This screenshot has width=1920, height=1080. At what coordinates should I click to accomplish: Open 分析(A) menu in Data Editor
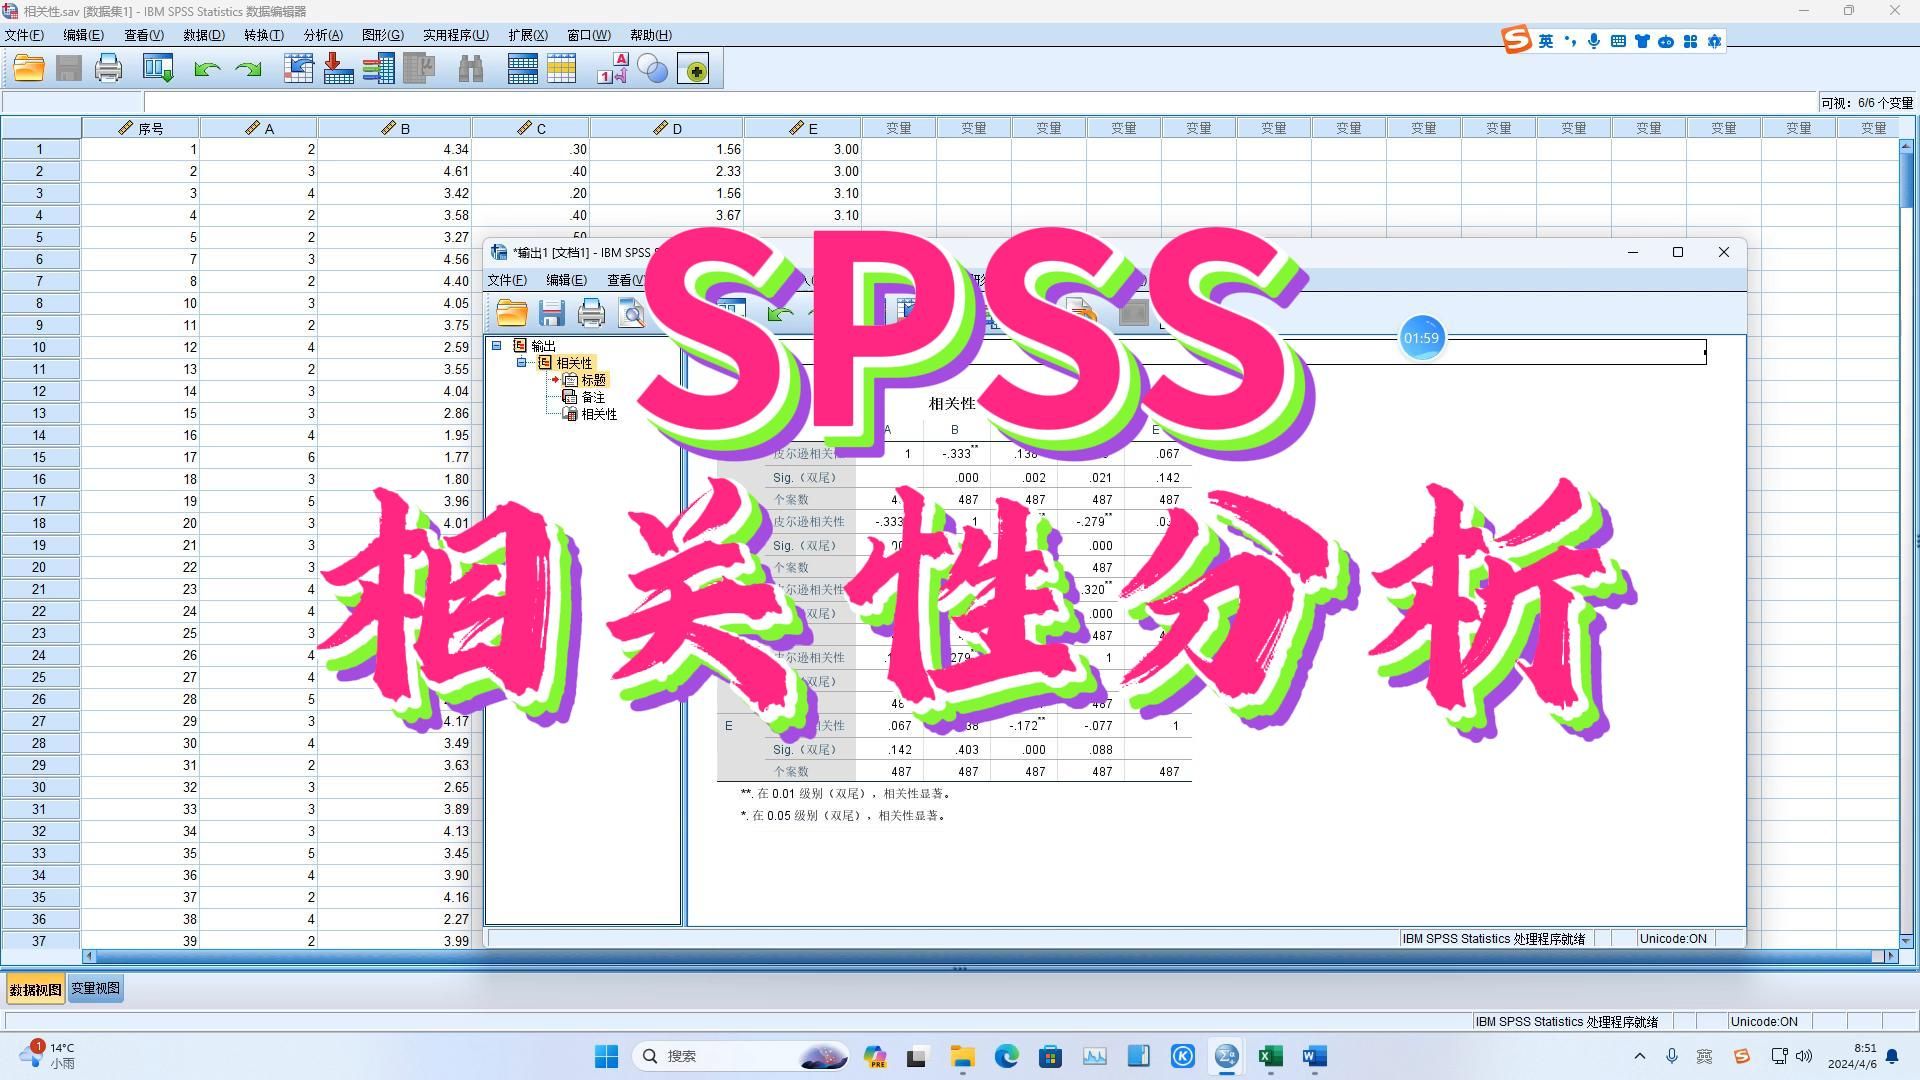pos(323,35)
